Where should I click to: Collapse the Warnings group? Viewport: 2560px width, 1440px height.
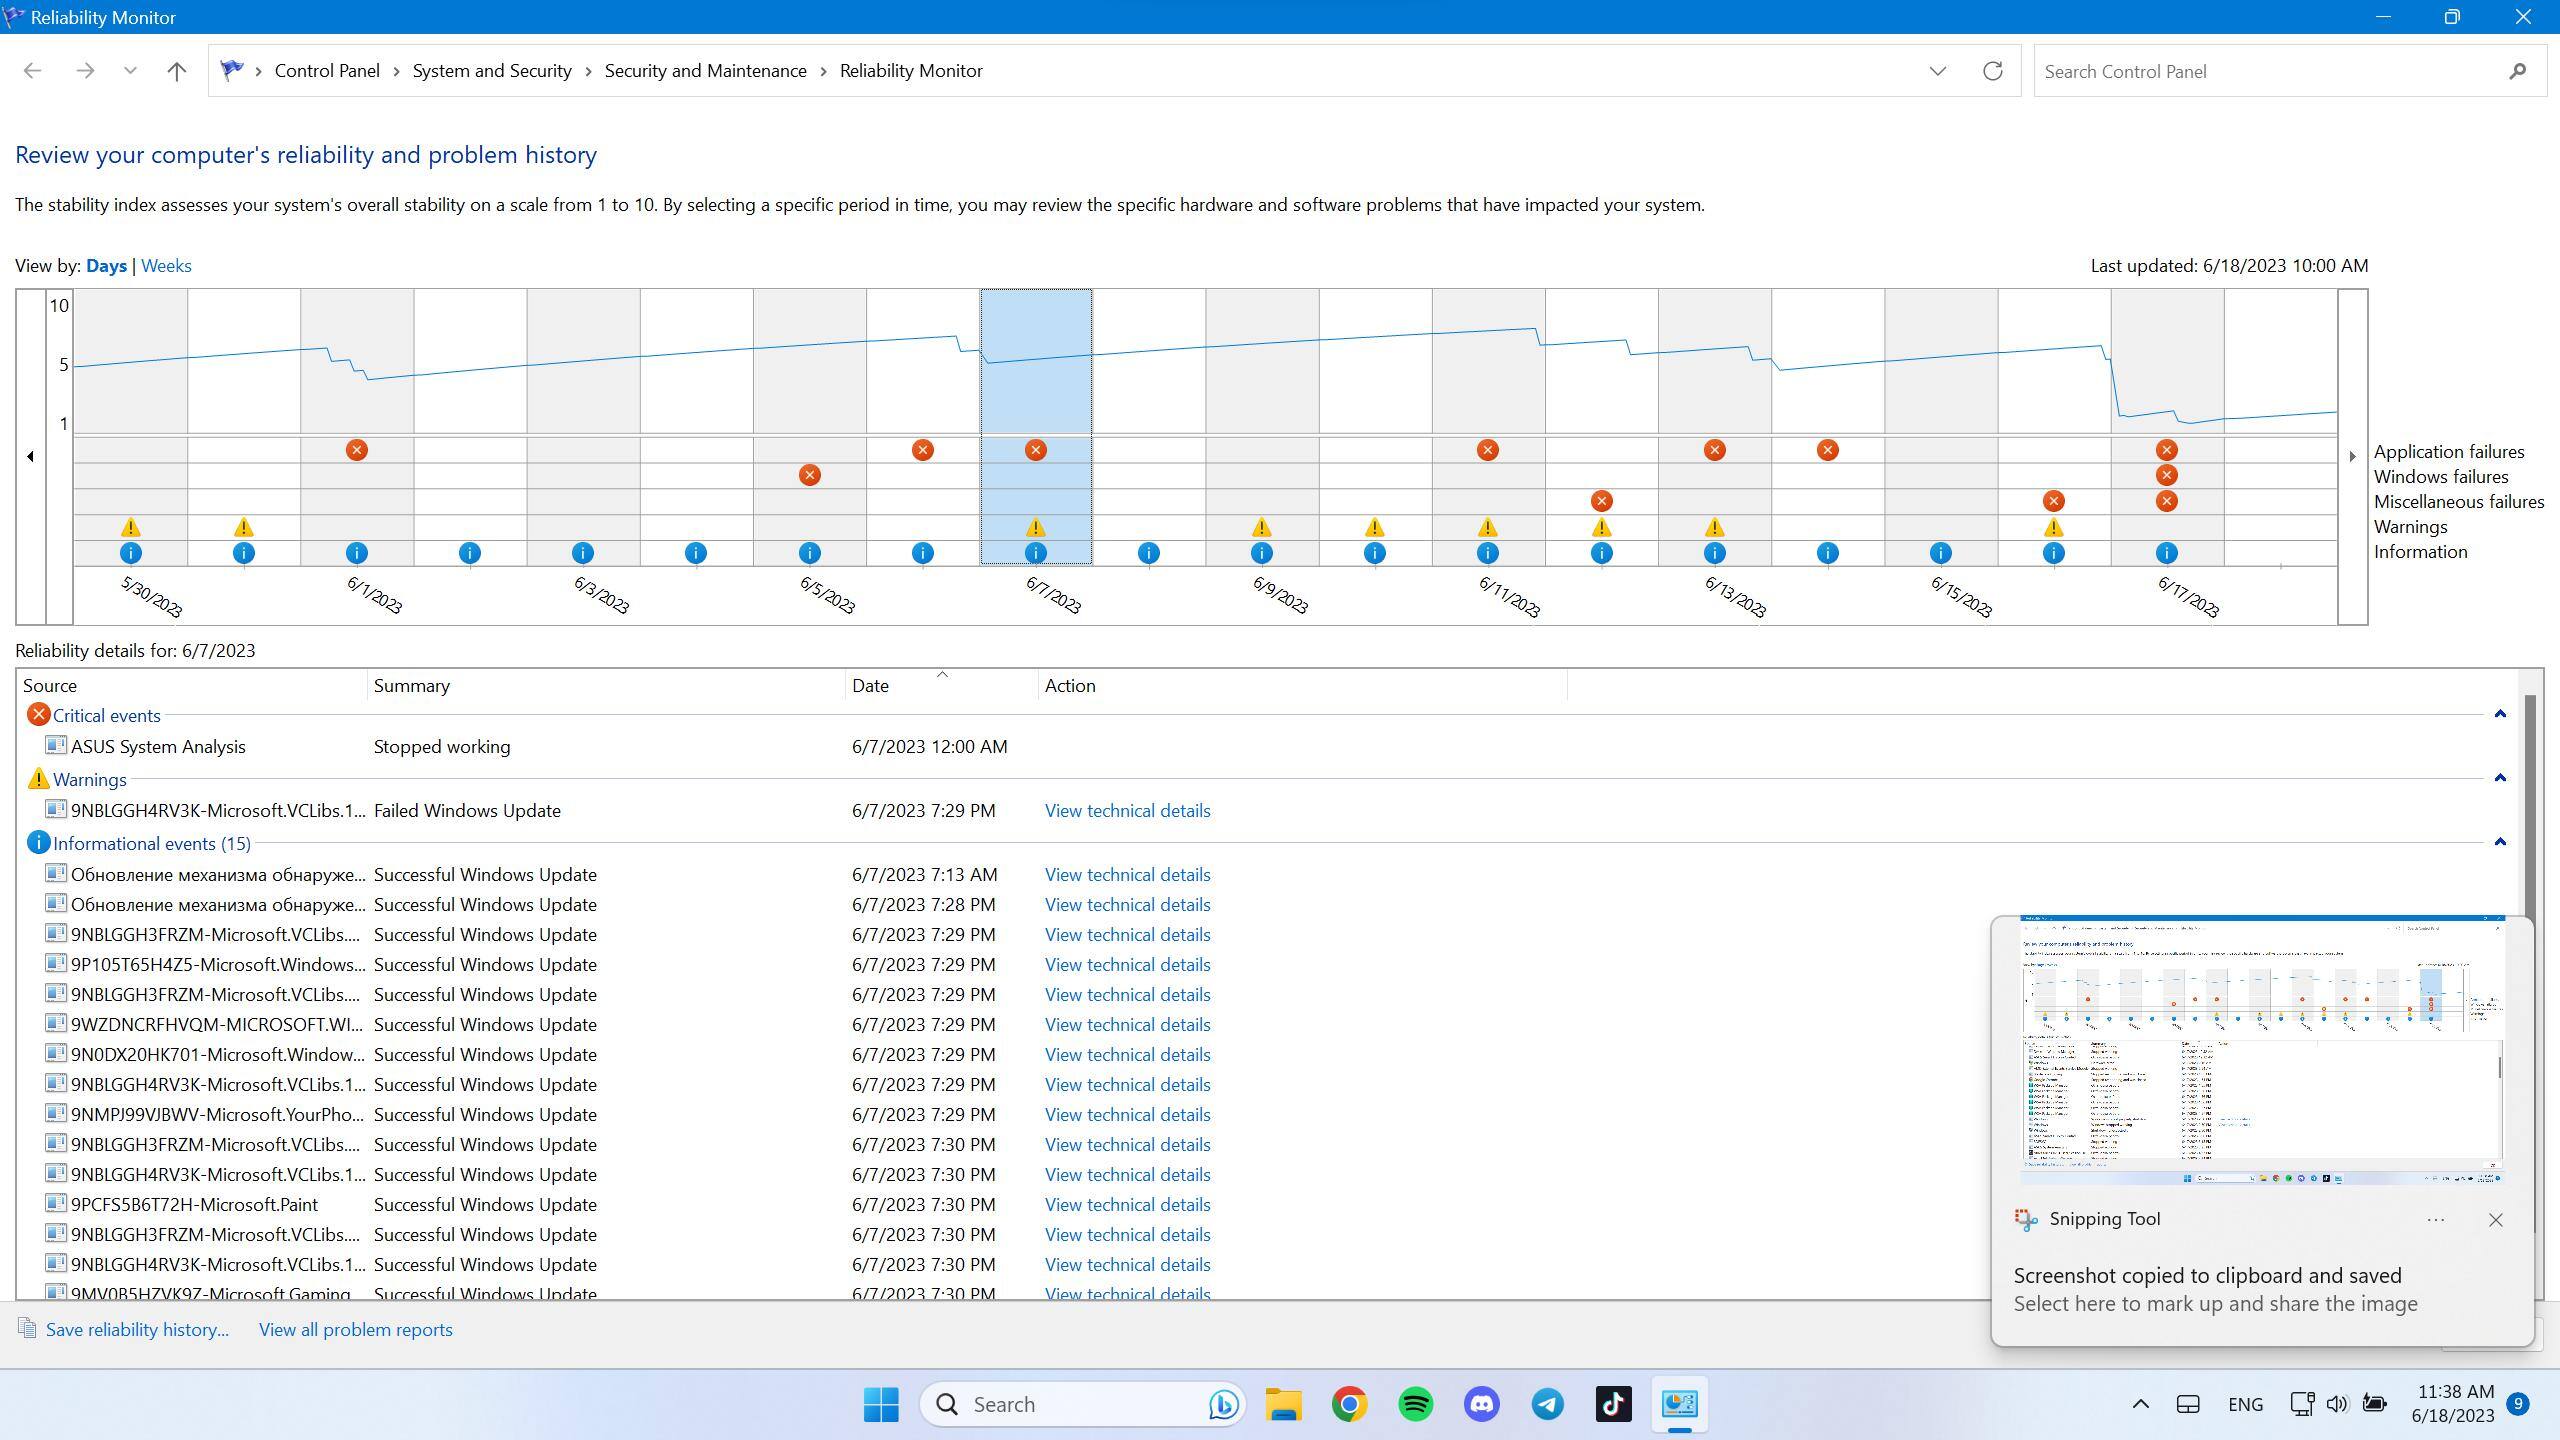(x=2500, y=778)
